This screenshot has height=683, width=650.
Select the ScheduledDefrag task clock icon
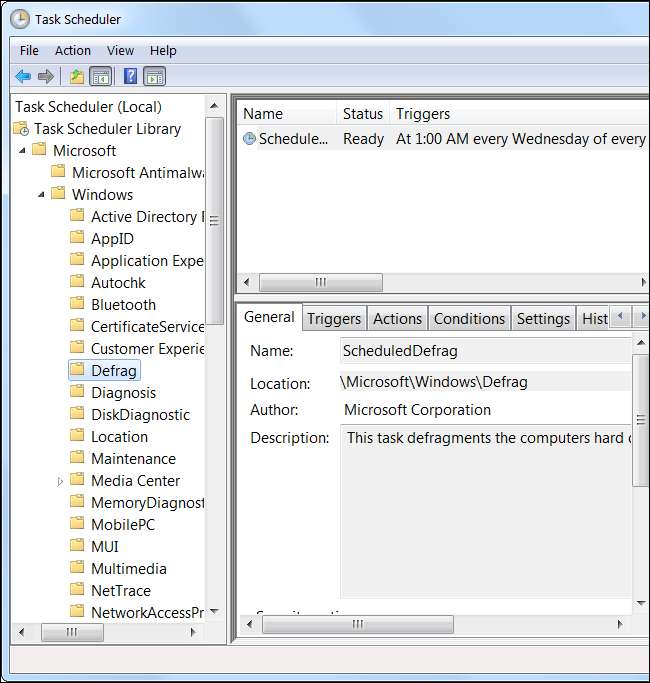[x=249, y=139]
